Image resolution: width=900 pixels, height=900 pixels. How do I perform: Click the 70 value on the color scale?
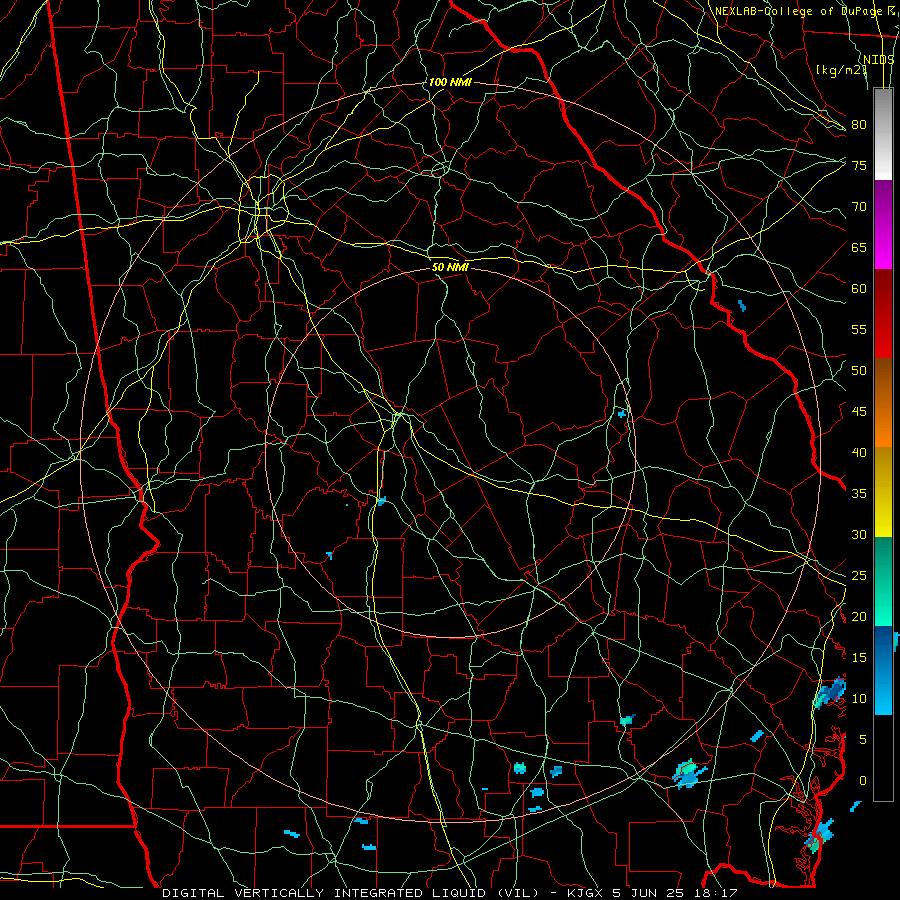[859, 207]
